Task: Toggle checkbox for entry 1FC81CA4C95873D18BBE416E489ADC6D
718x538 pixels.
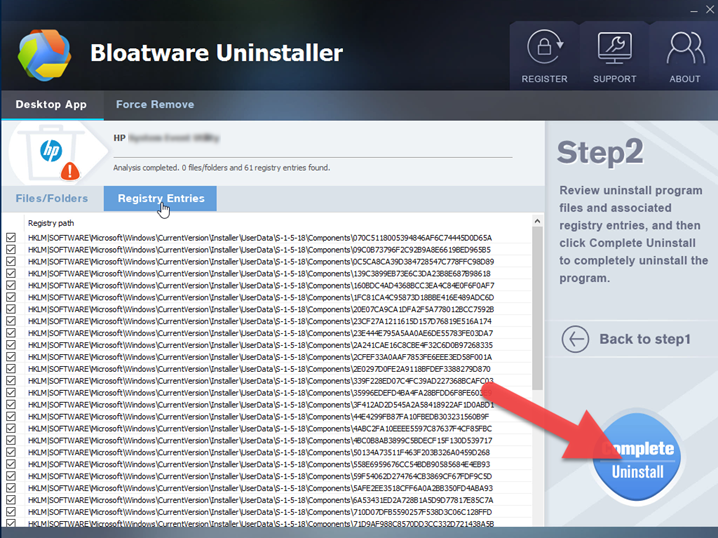Action: coord(11,297)
